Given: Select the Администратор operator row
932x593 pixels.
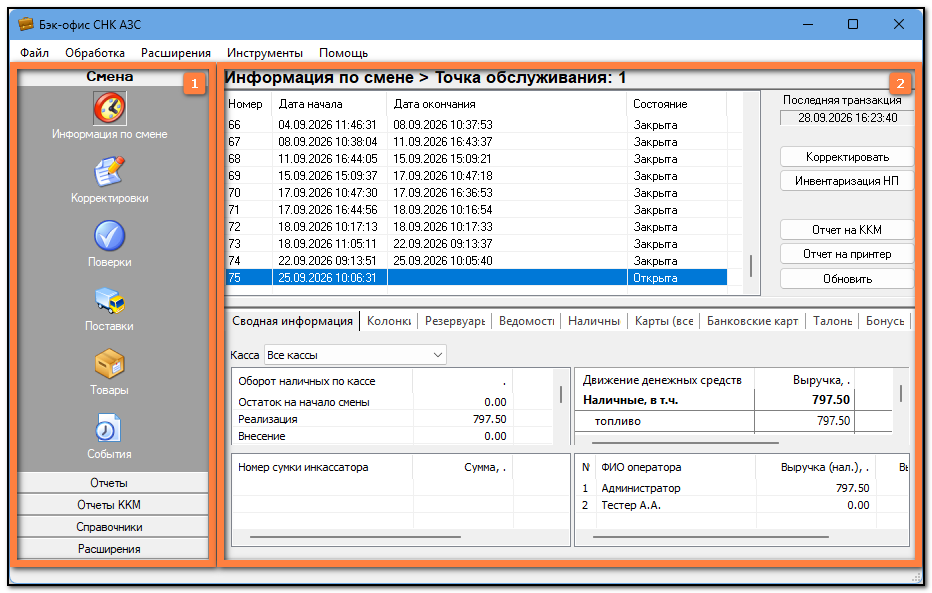Looking at the screenshot, I should point(742,488).
